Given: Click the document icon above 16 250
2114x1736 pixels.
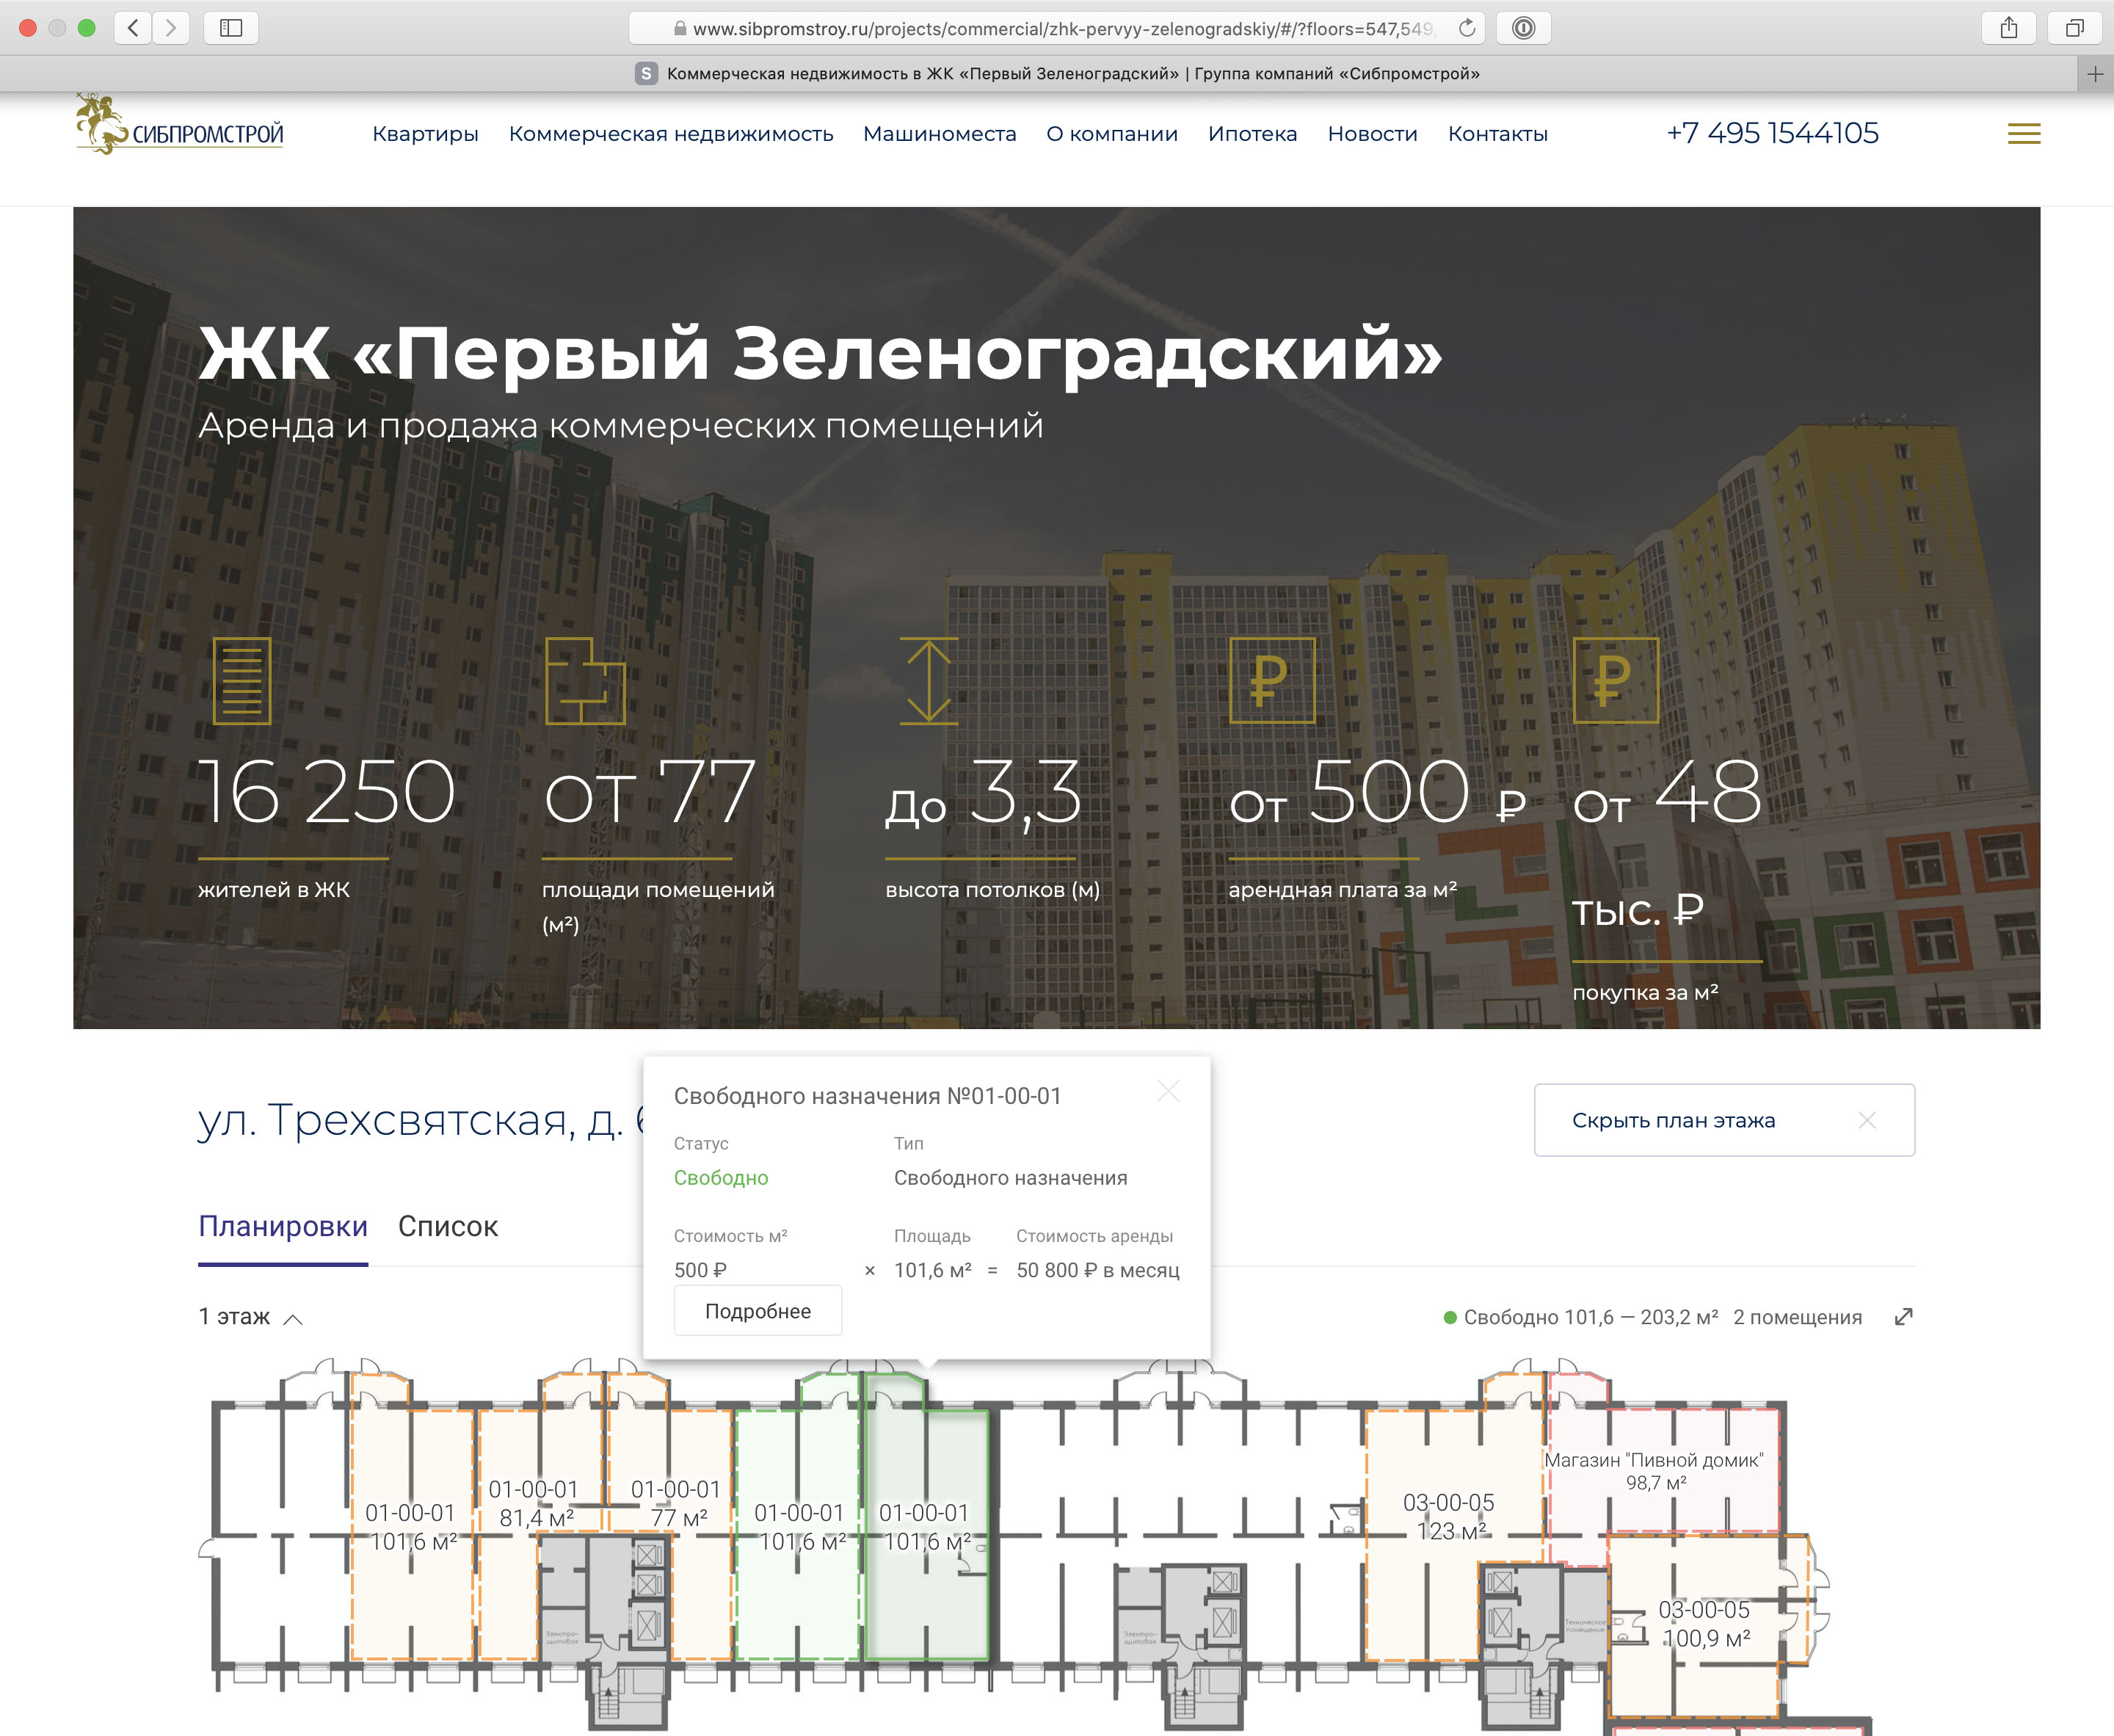Looking at the screenshot, I should pyautogui.click(x=242, y=681).
